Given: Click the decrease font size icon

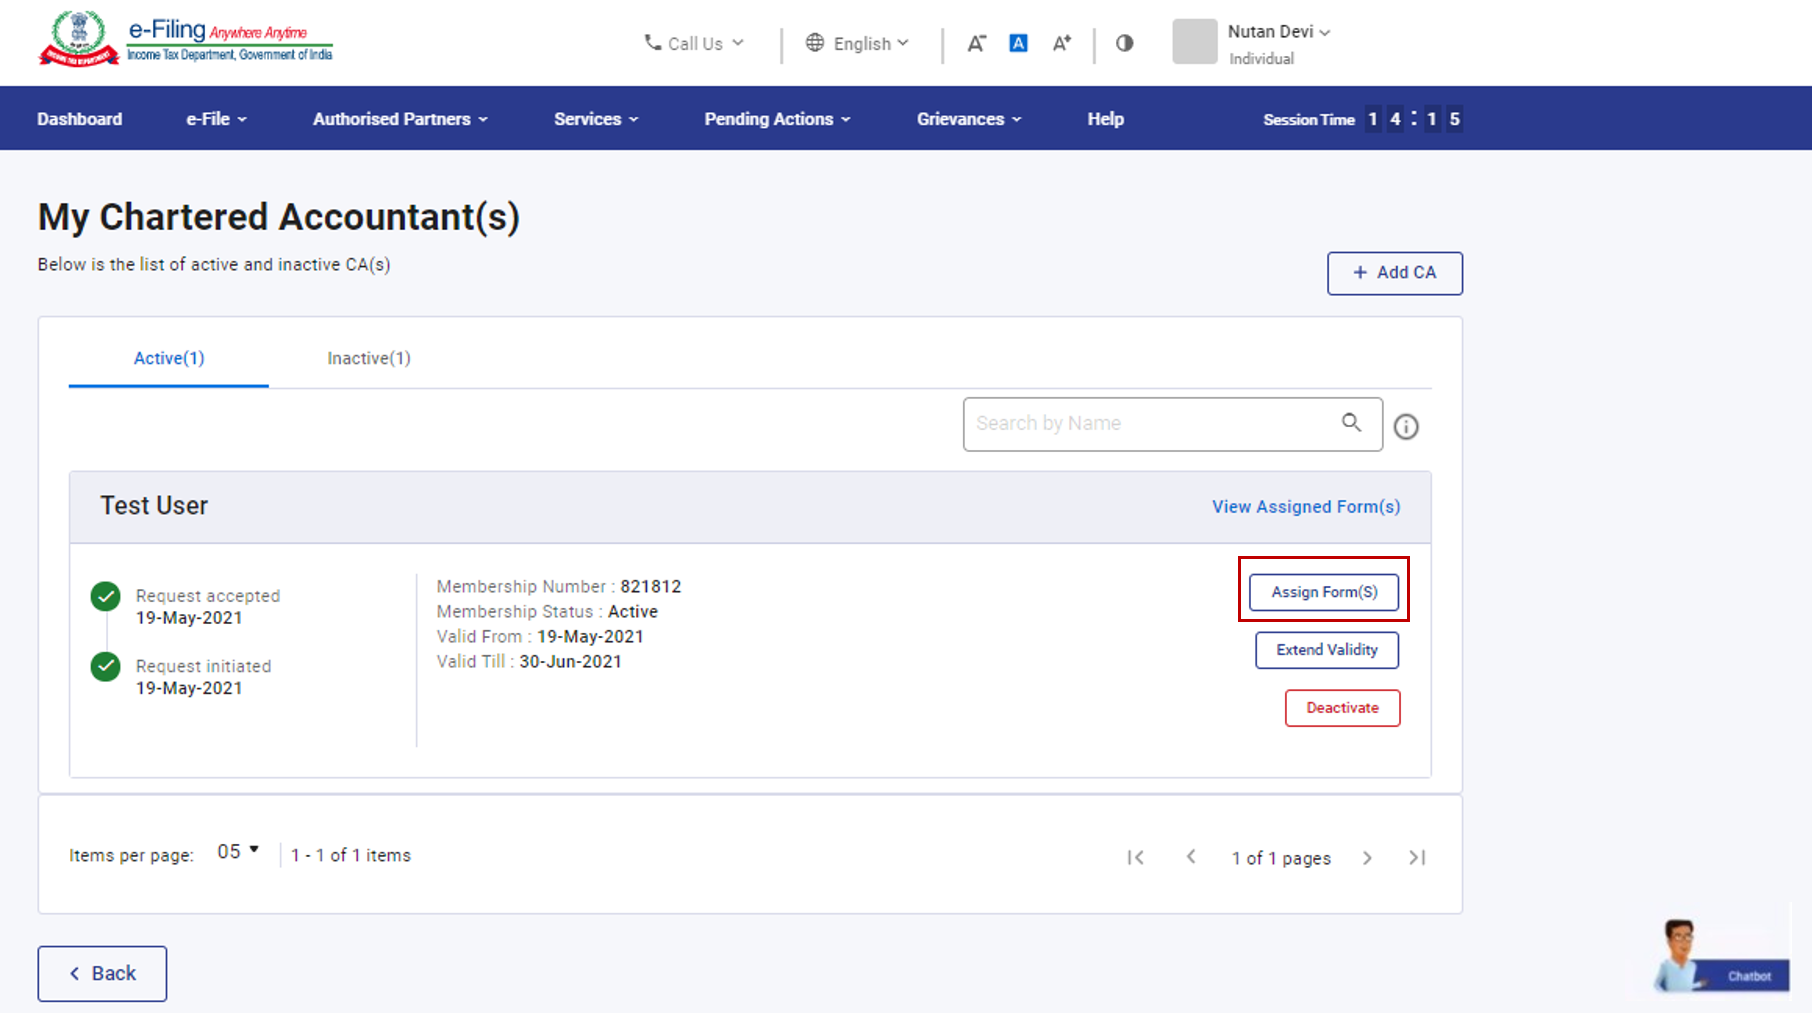Looking at the screenshot, I should [x=976, y=43].
